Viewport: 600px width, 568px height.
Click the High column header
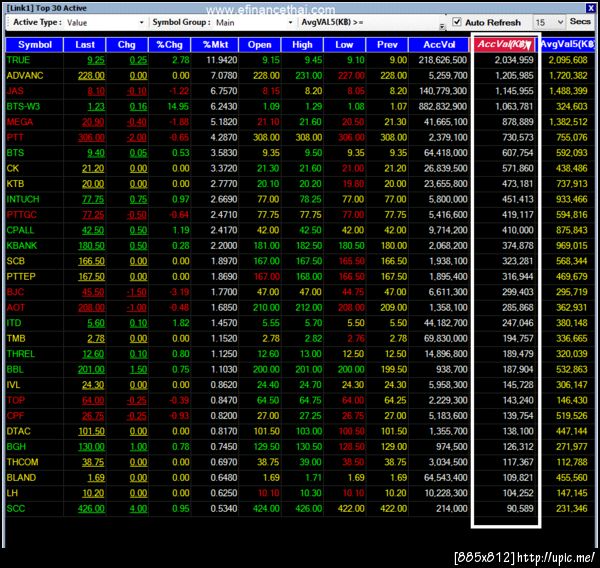coord(302,45)
